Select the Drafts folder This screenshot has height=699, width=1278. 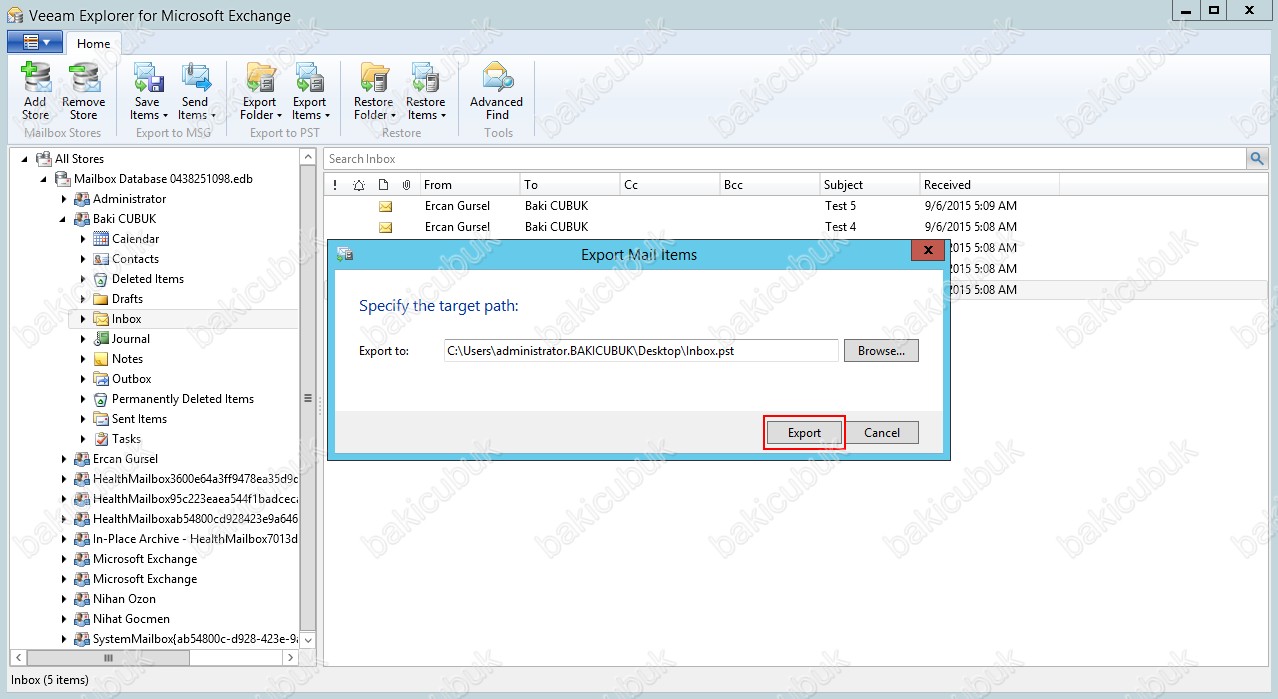[x=127, y=299]
